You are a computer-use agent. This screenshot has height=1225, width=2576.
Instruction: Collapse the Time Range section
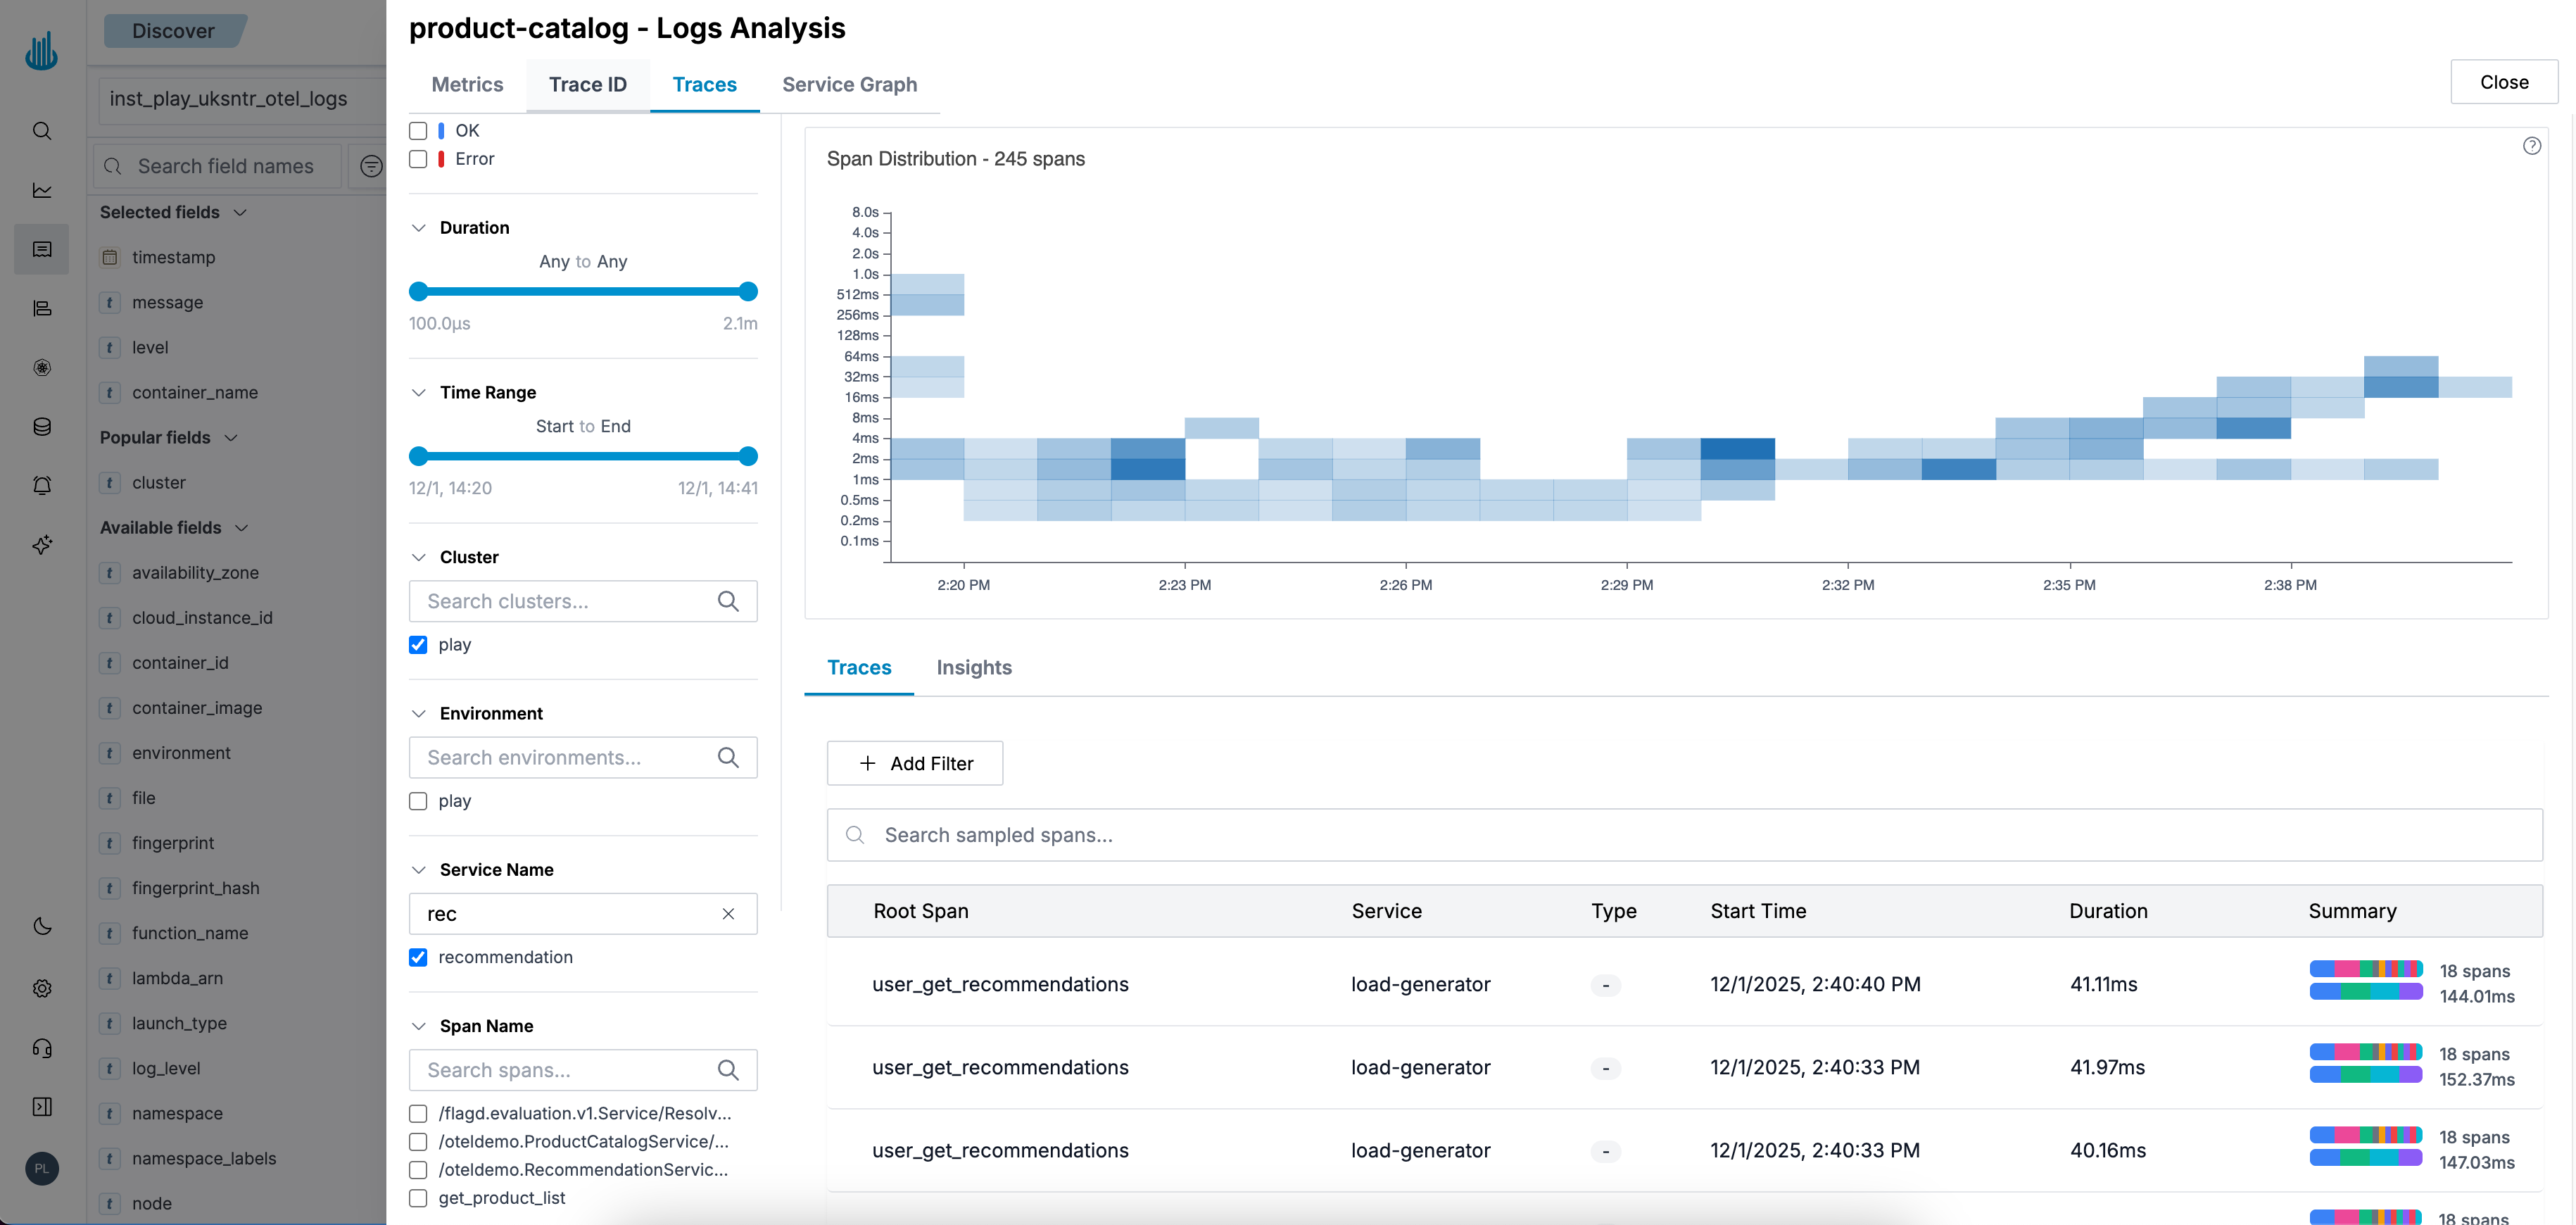[x=419, y=393]
